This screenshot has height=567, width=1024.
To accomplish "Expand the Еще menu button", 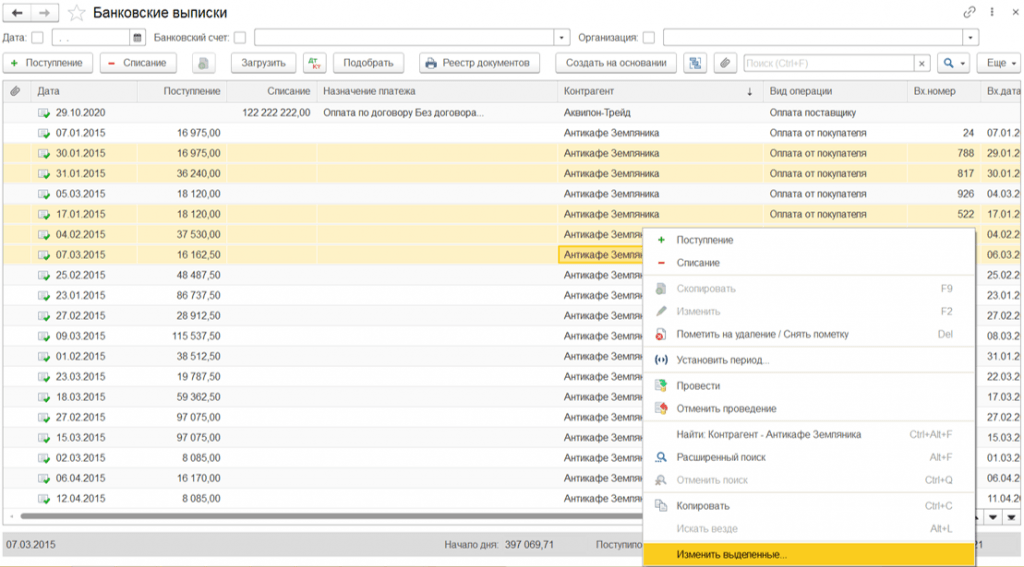I will [x=998, y=63].
